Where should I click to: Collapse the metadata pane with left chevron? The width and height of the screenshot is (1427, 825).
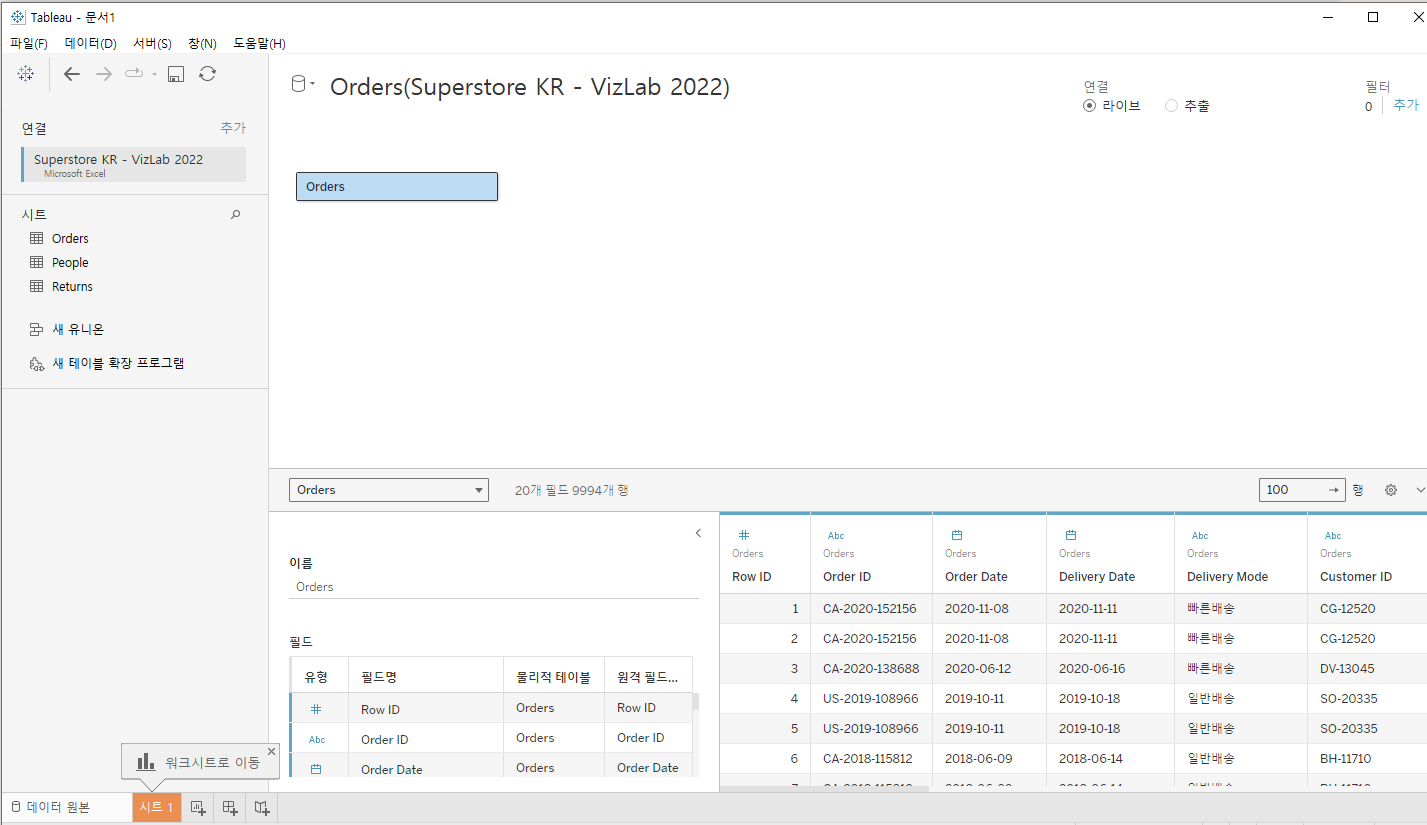(698, 534)
